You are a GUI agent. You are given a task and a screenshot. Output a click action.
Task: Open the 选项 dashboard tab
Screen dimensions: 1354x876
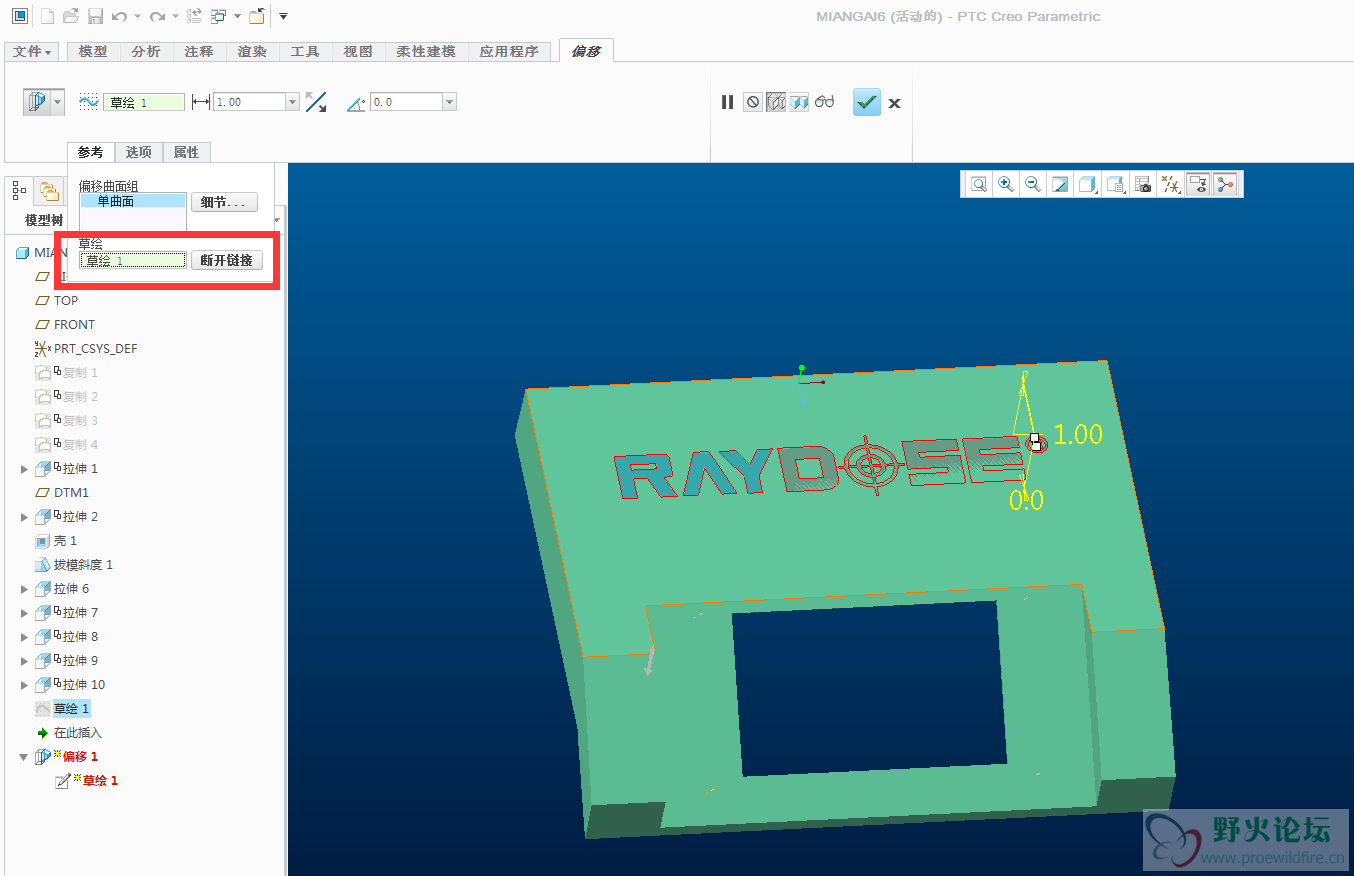click(x=138, y=152)
